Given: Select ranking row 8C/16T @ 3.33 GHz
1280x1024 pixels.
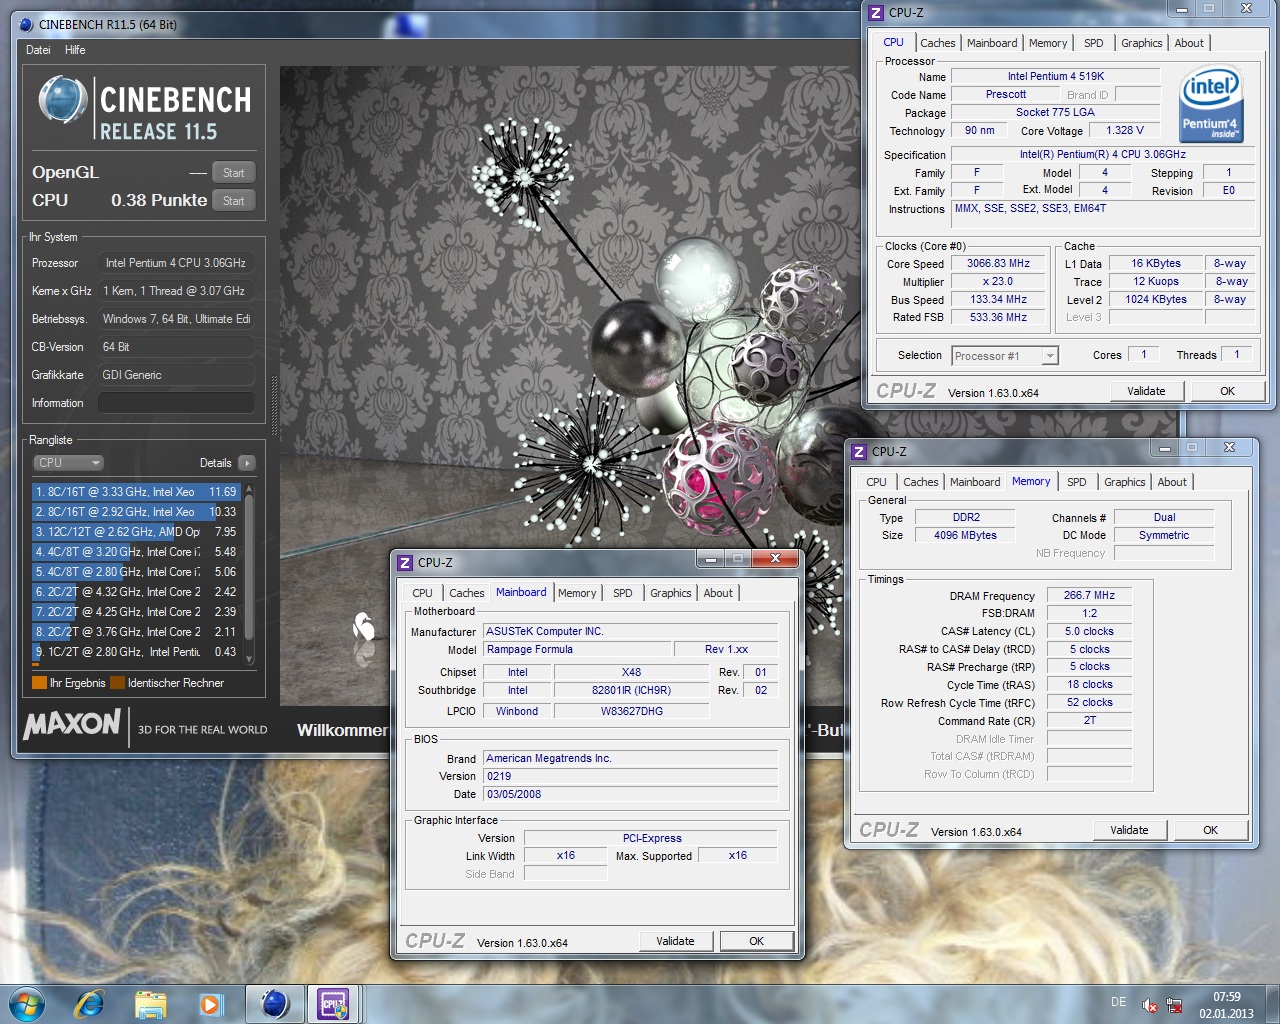Looking at the screenshot, I should click(x=136, y=492).
